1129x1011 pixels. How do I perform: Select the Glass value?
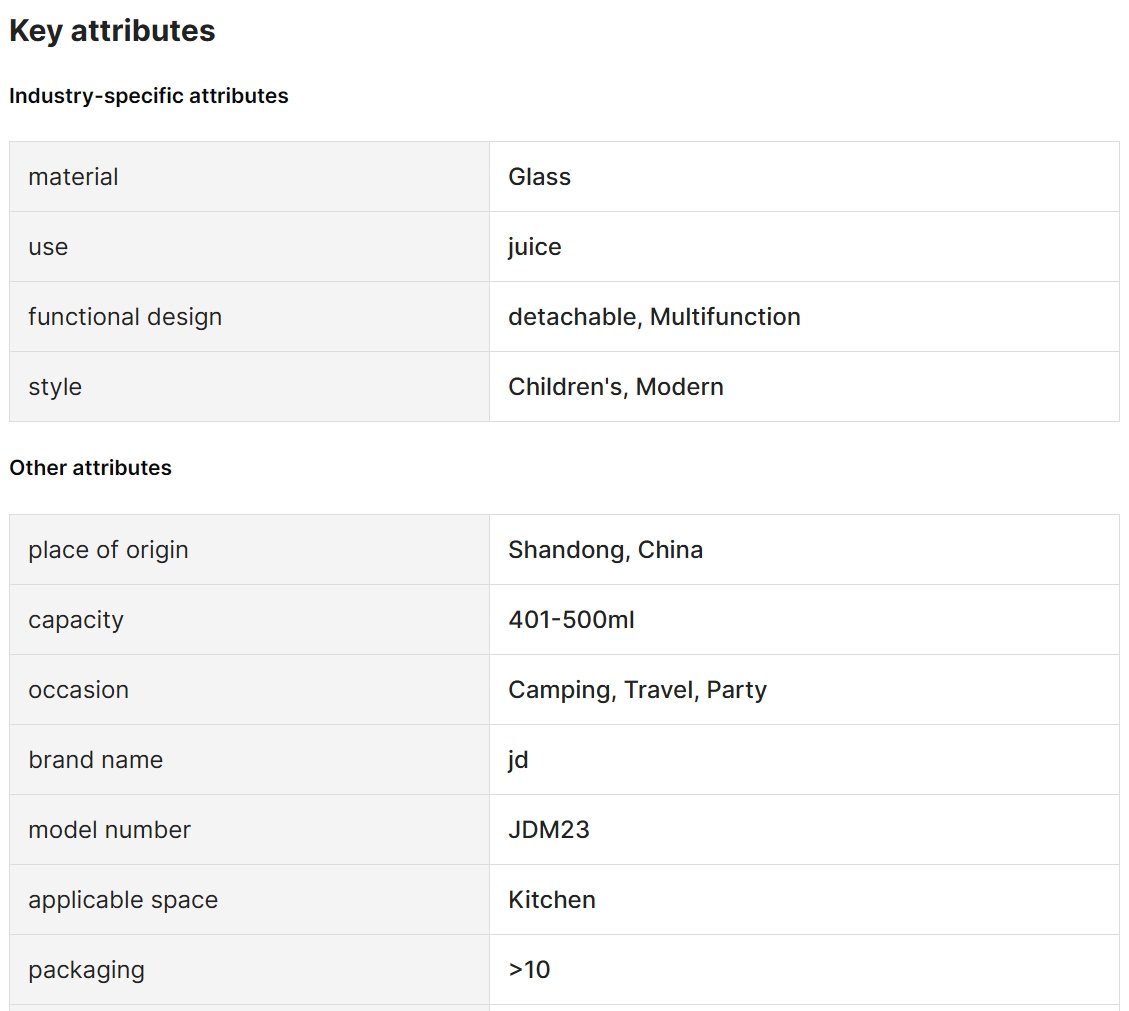pos(539,176)
